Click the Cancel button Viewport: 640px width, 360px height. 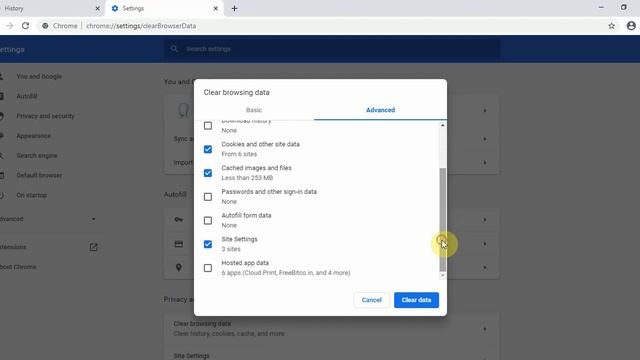pyautogui.click(x=371, y=300)
